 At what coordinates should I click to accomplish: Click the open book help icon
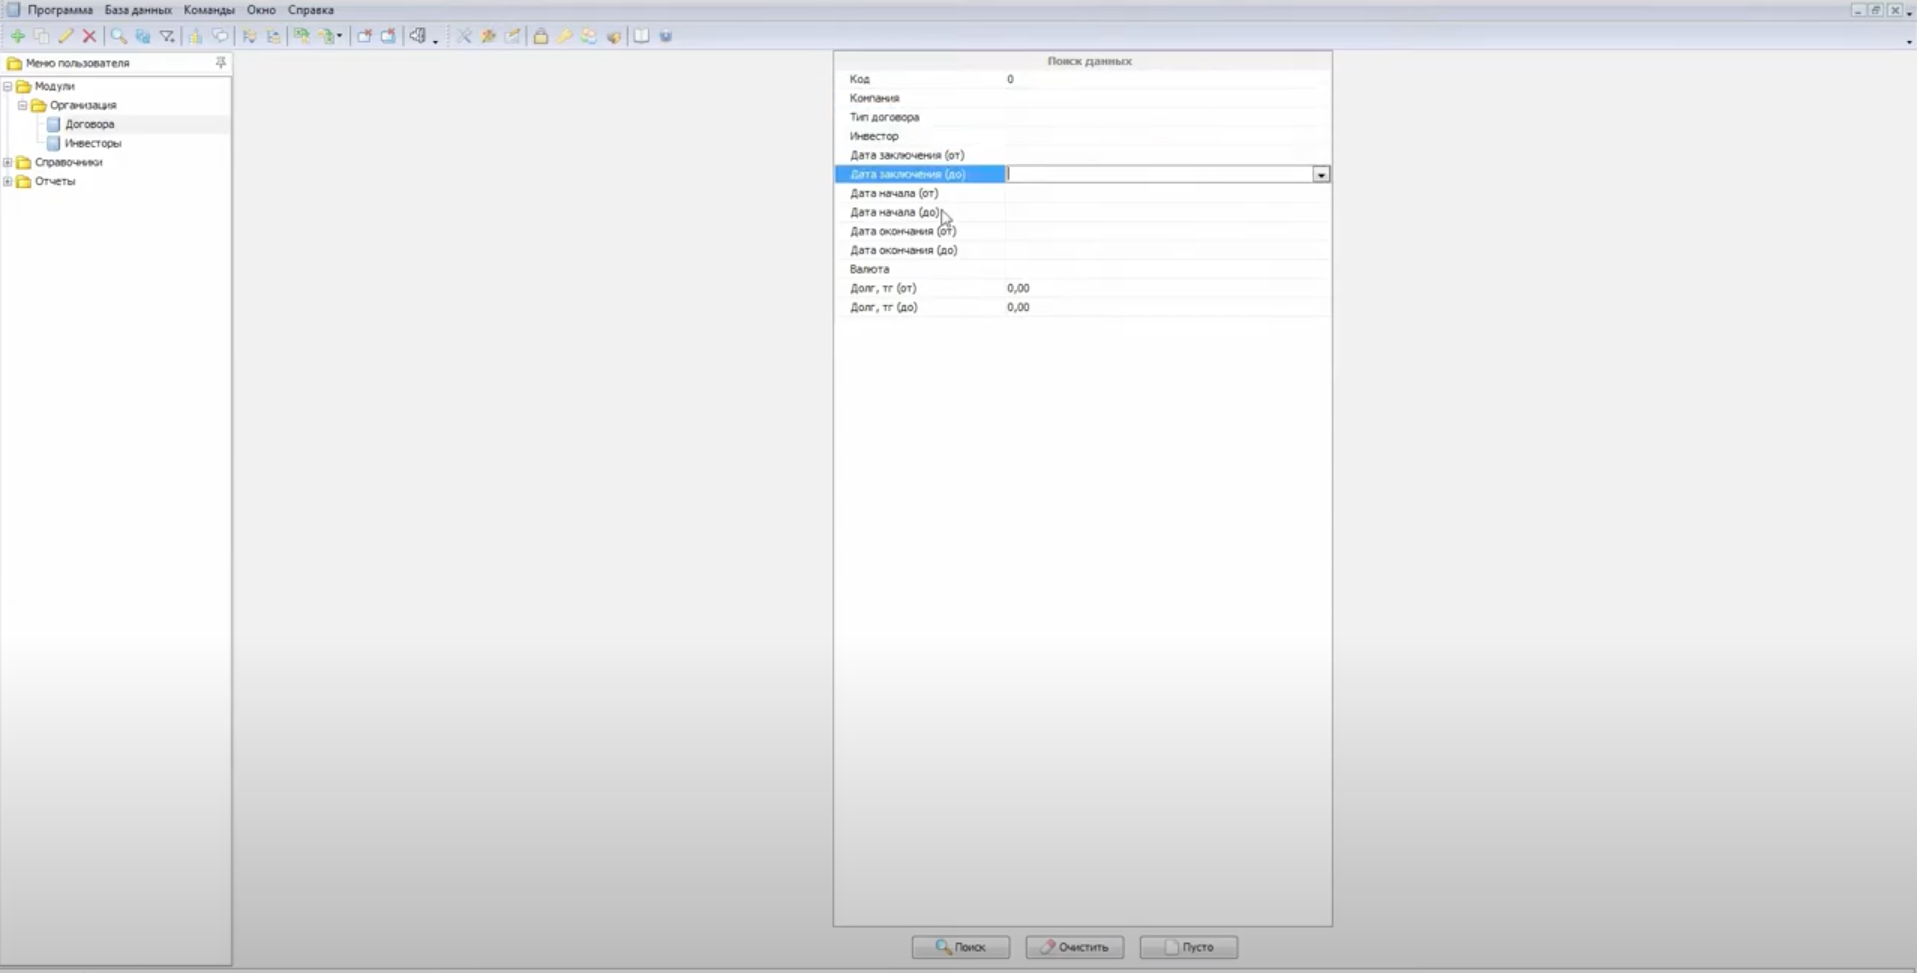[641, 36]
